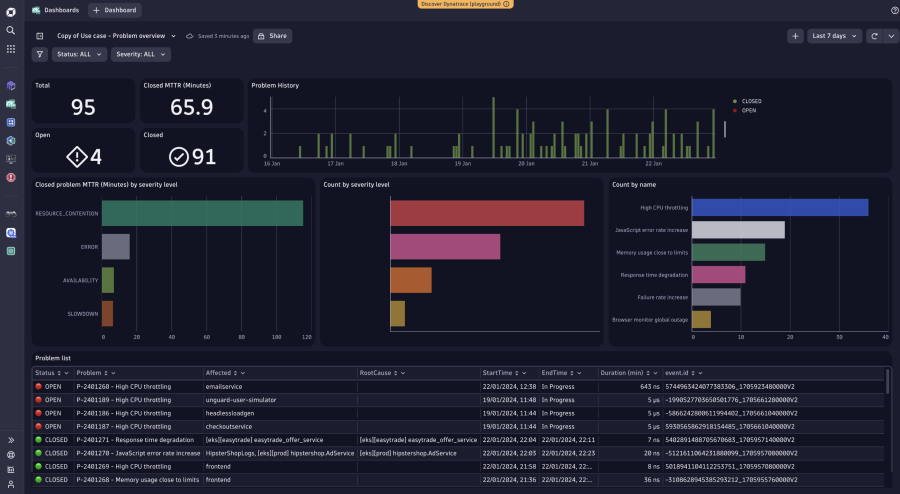Image resolution: width=900 pixels, height=494 pixels.
Task: Open the help icon at top right
Action: tap(894, 10)
